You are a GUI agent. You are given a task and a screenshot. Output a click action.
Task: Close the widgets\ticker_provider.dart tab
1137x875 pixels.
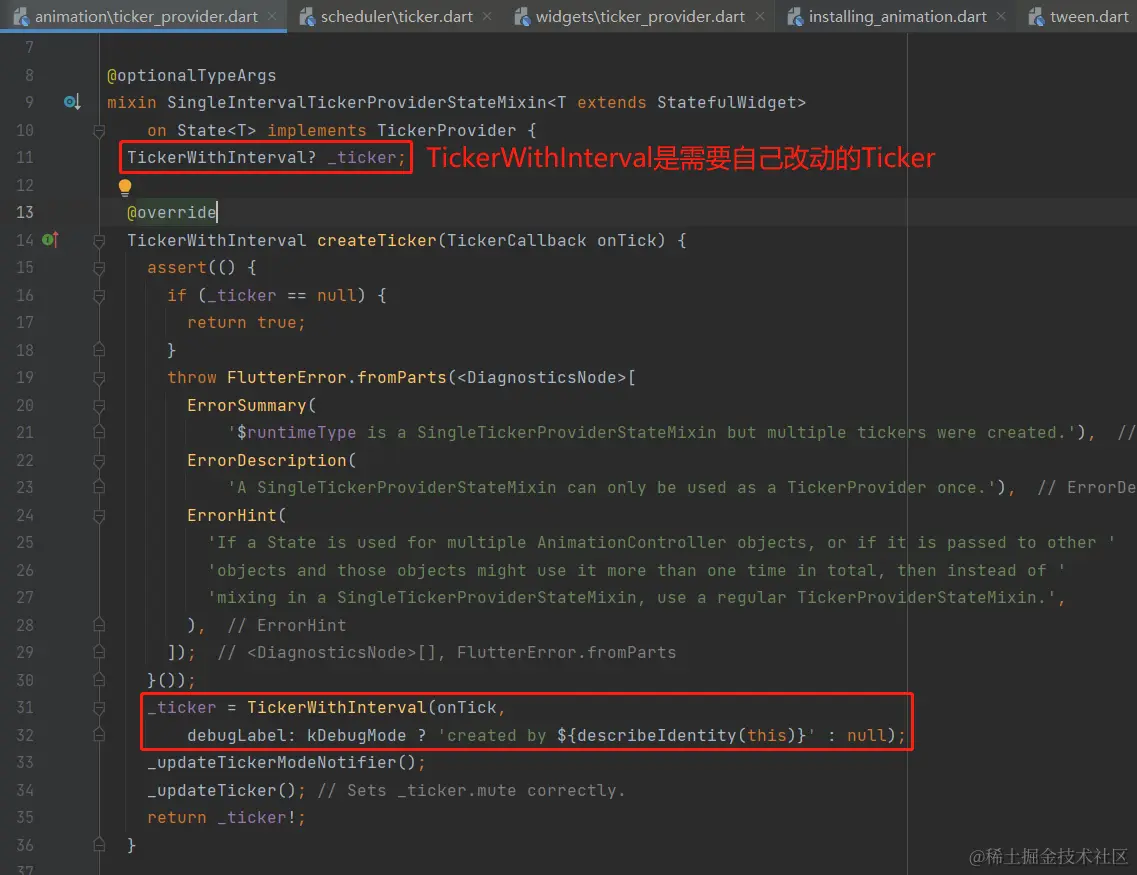click(x=759, y=16)
